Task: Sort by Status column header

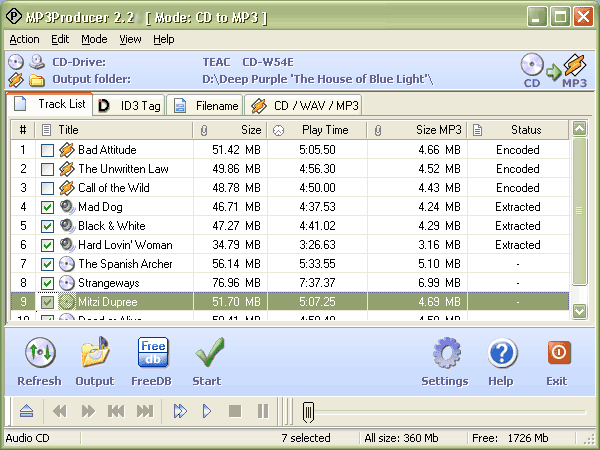Action: (x=518, y=130)
